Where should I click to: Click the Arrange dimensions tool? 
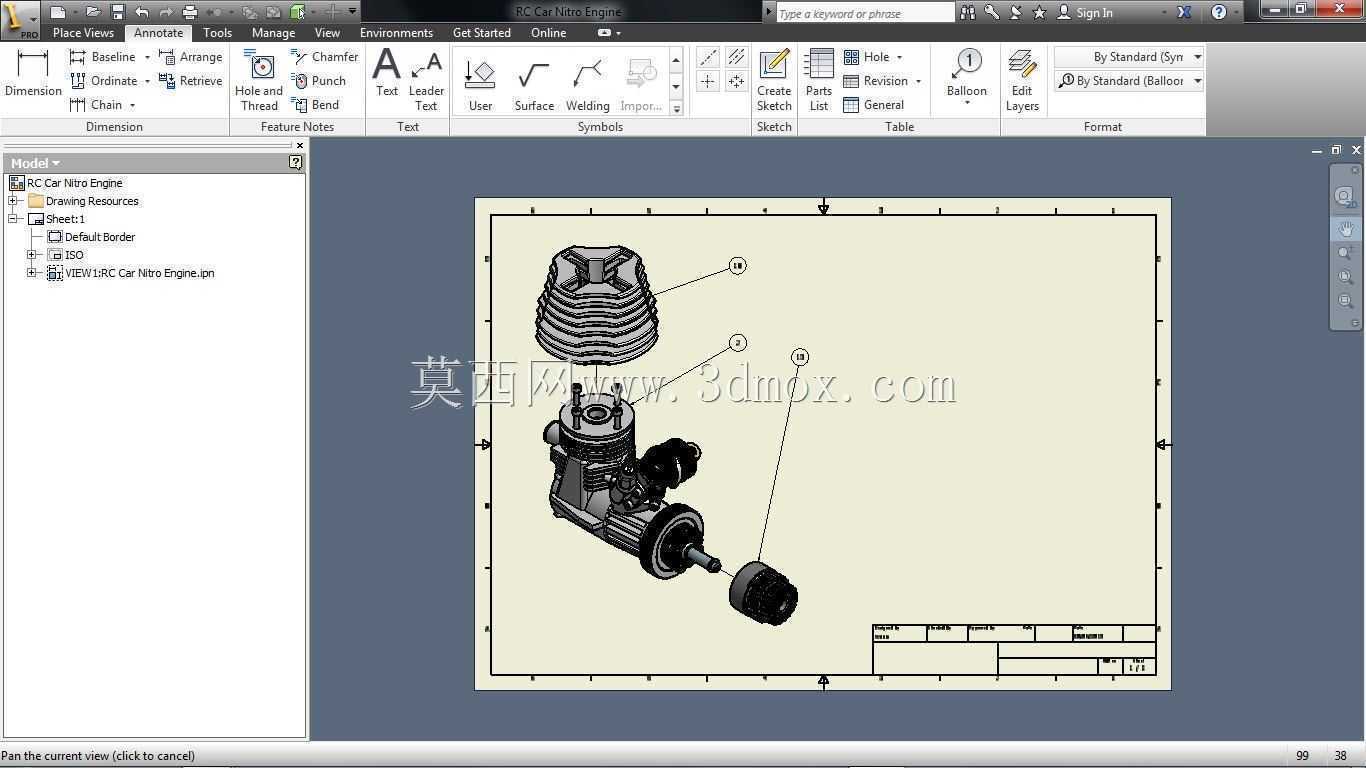[190, 57]
